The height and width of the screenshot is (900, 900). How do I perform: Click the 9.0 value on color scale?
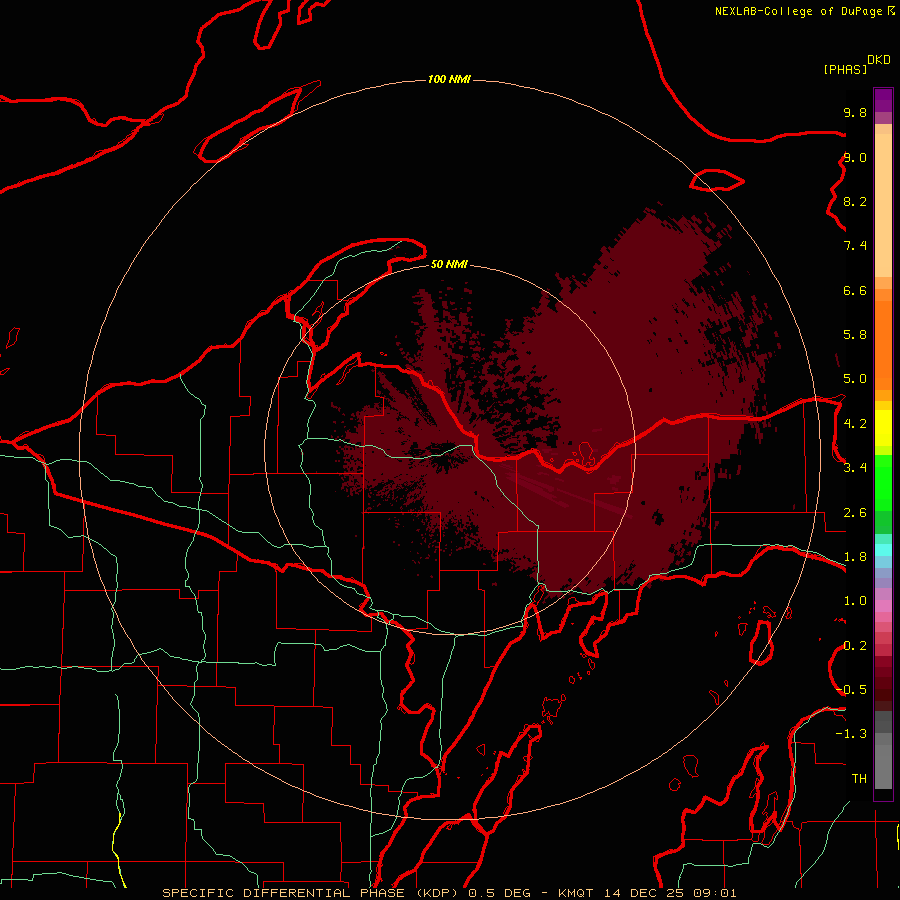(x=855, y=157)
